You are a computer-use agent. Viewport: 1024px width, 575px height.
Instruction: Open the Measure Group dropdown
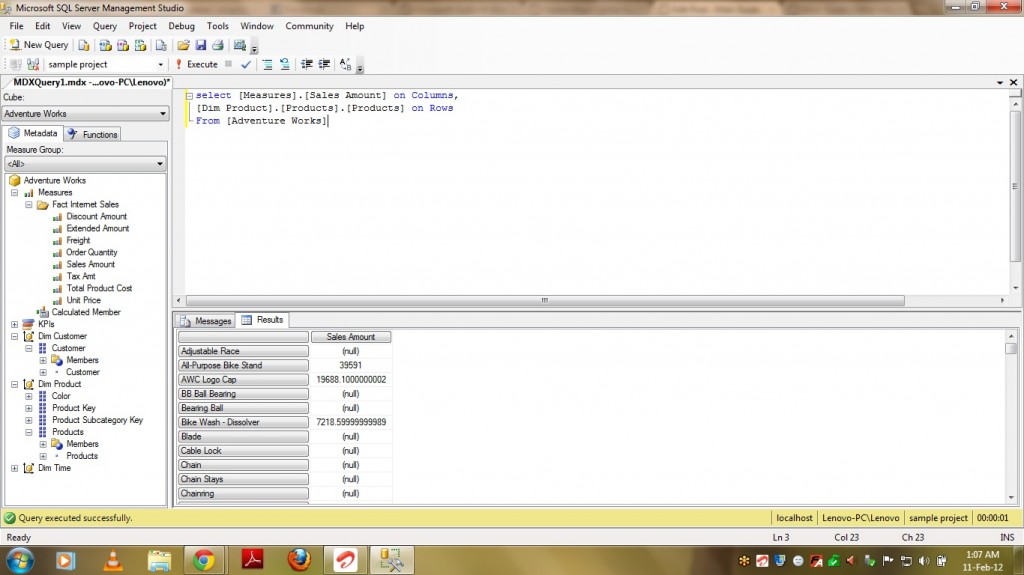tap(161, 164)
